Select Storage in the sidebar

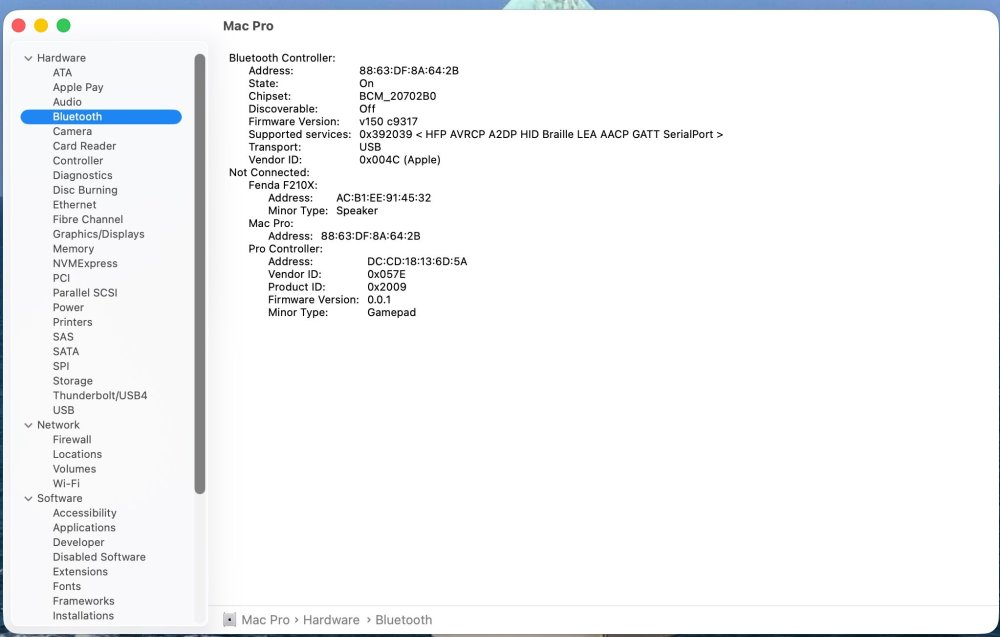(x=73, y=381)
